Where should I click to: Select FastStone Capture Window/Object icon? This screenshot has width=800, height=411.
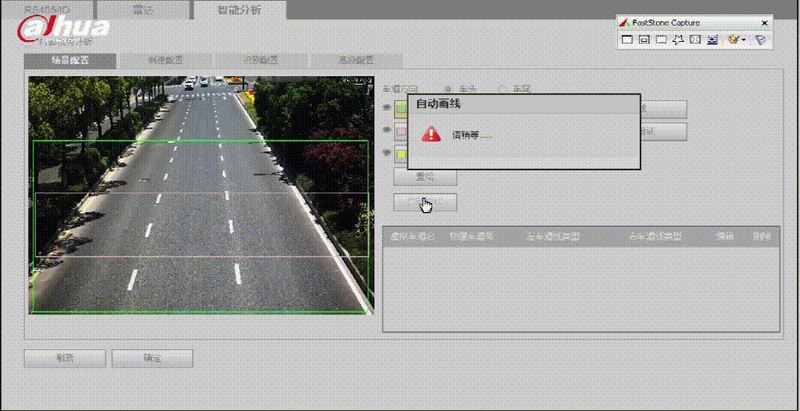(645, 40)
